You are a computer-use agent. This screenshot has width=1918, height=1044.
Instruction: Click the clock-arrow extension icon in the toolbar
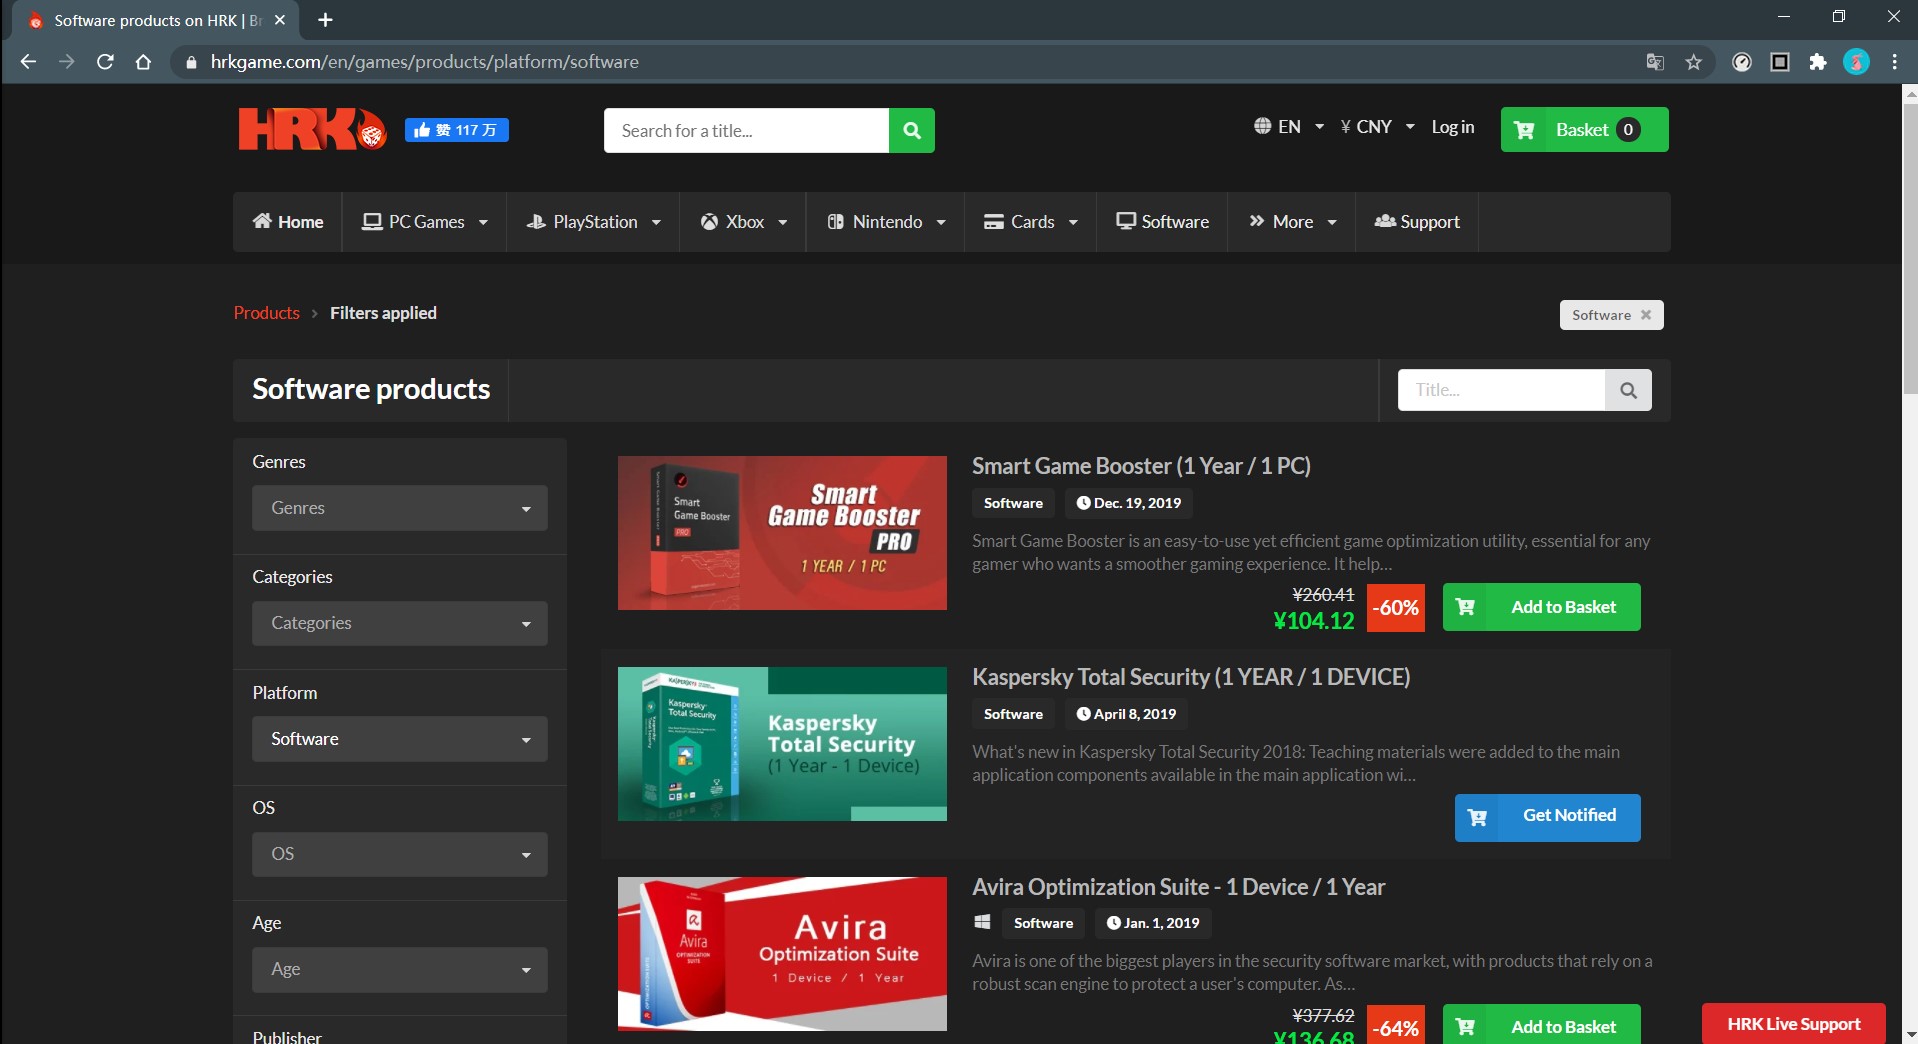pyautogui.click(x=1742, y=62)
